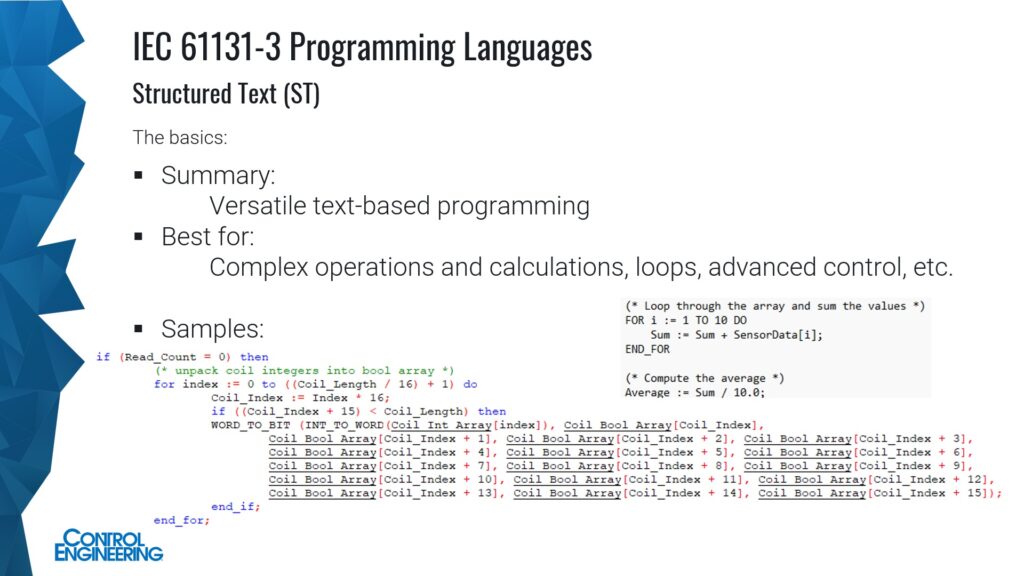
Task: Click the "Sum := Sum + SensorData[i];" statement
Action: [x=732, y=334]
